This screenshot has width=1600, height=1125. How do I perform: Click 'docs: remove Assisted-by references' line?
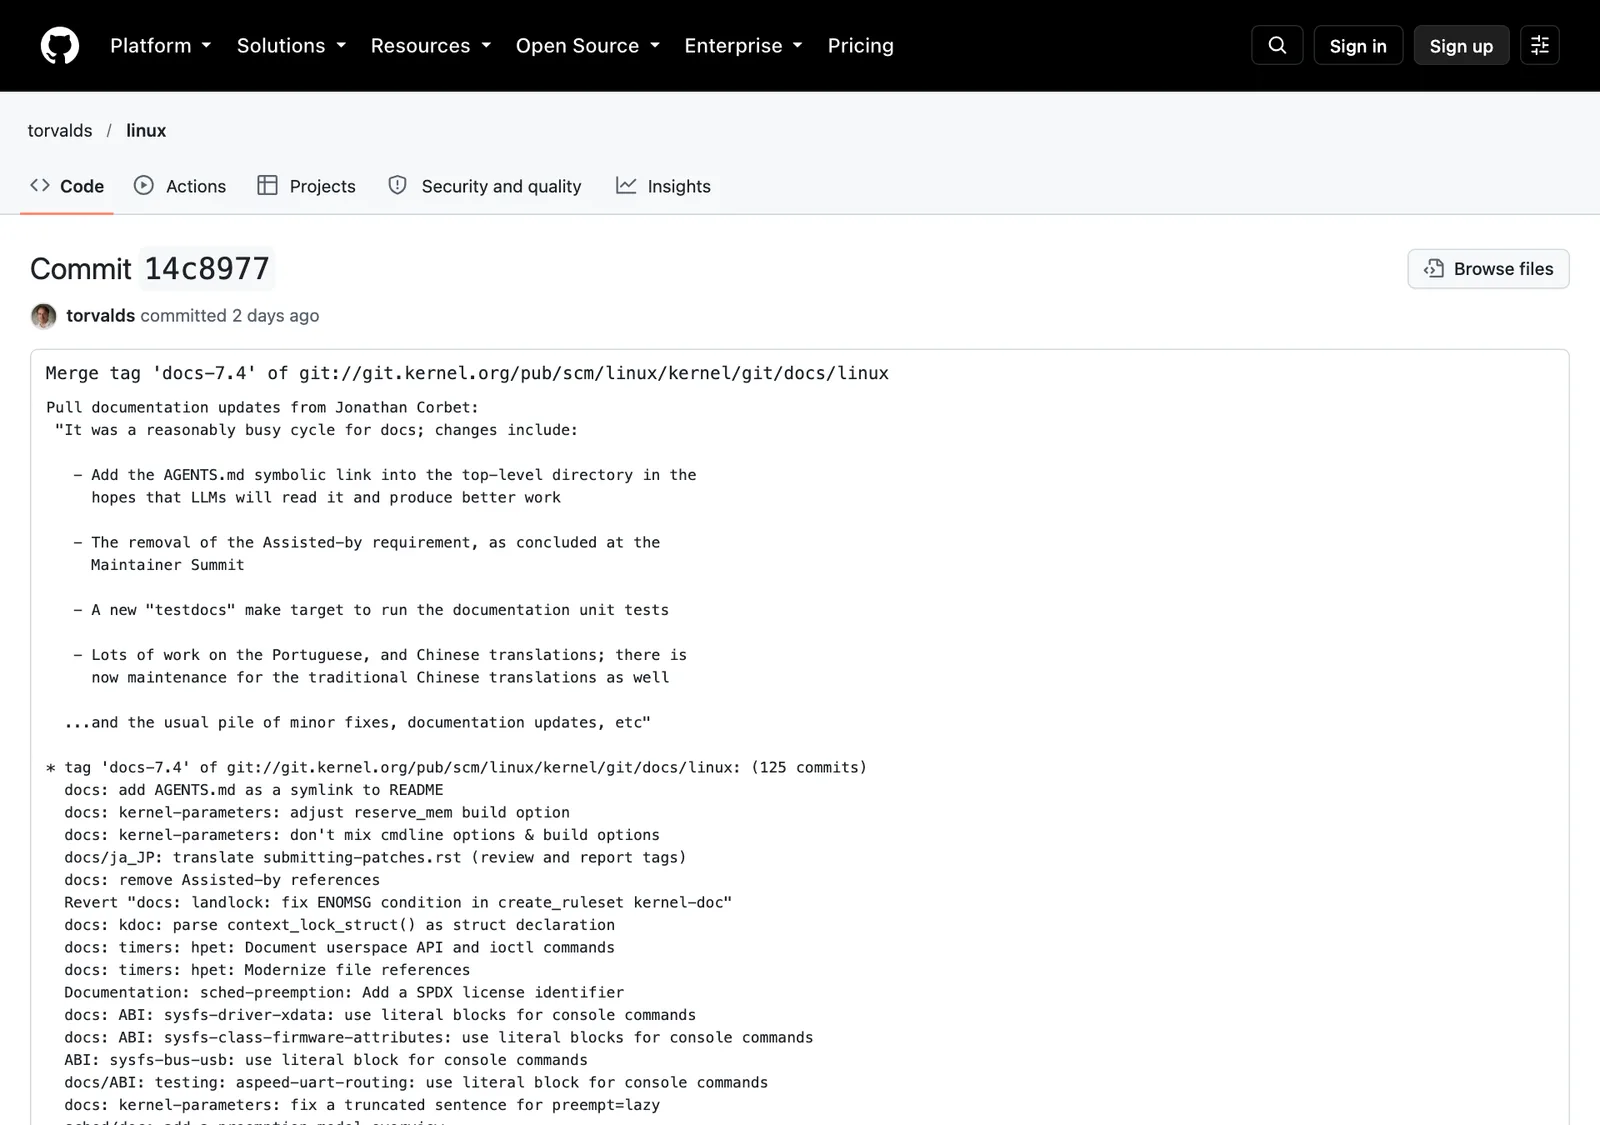[x=222, y=880]
